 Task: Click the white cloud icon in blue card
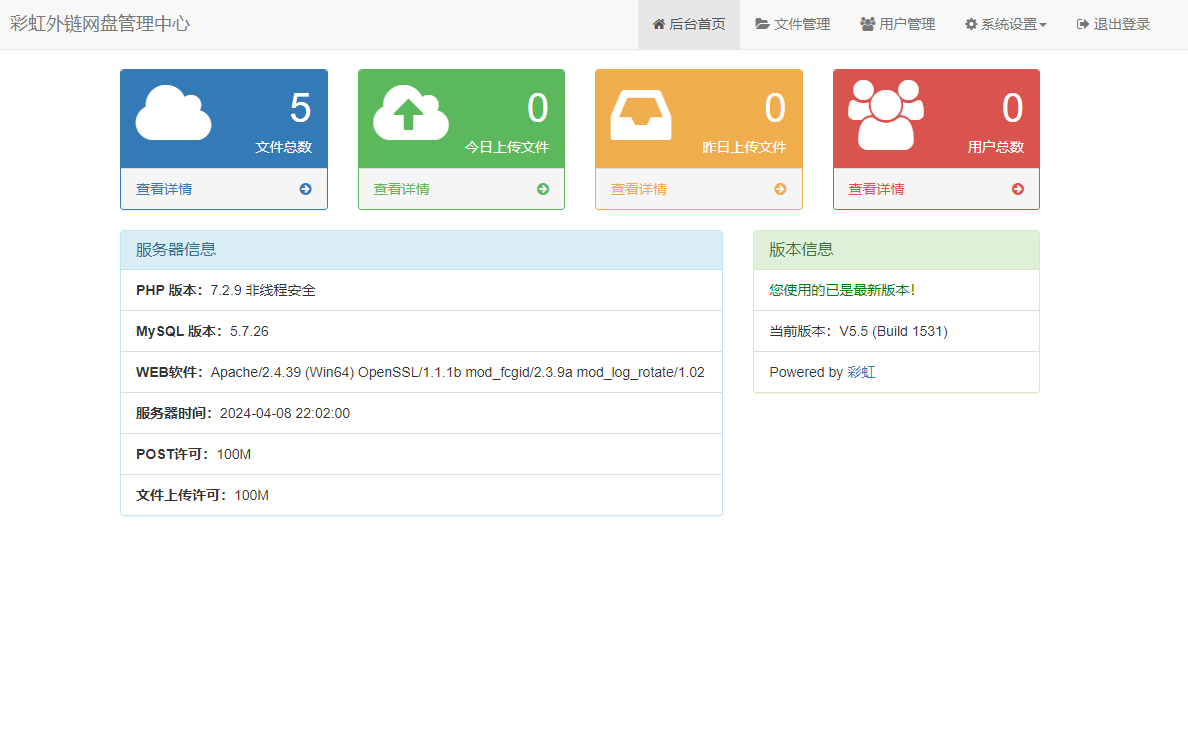tap(174, 112)
